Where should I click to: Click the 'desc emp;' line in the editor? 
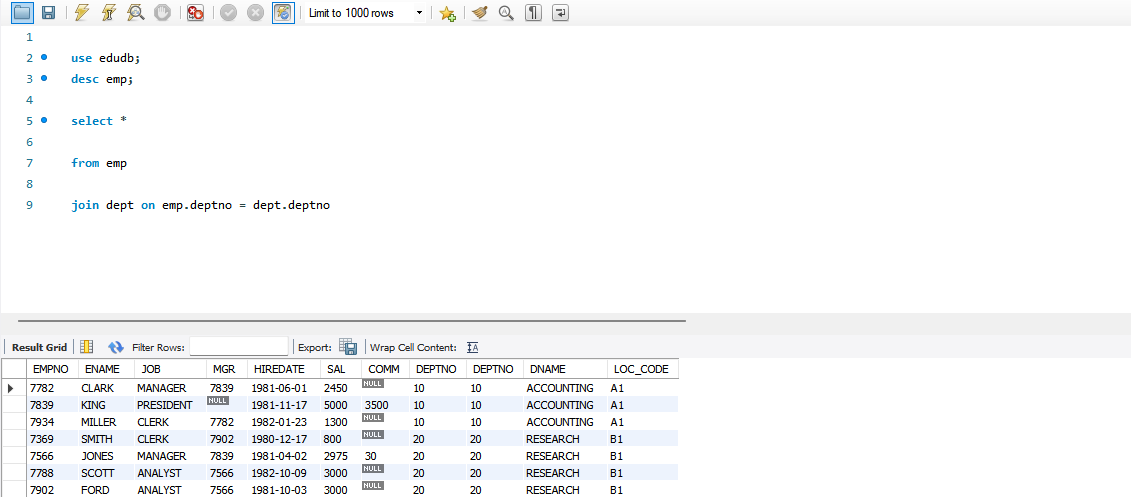click(x=102, y=79)
